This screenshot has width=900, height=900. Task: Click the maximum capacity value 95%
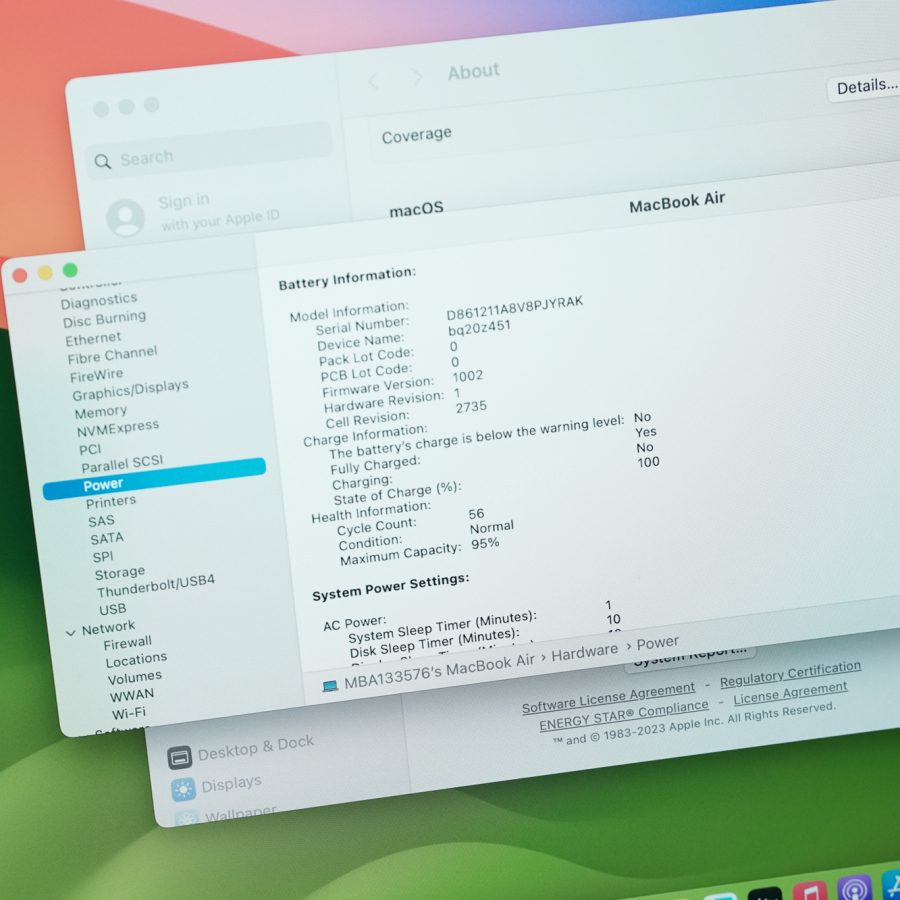485,544
